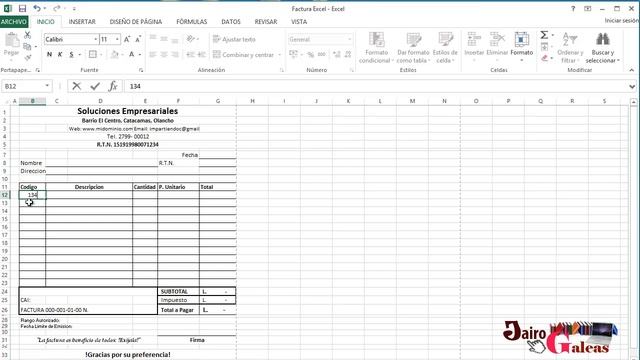Click the Format Painter brush icon
Image resolution: width=640 pixels, height=360 pixels.
tap(27, 57)
